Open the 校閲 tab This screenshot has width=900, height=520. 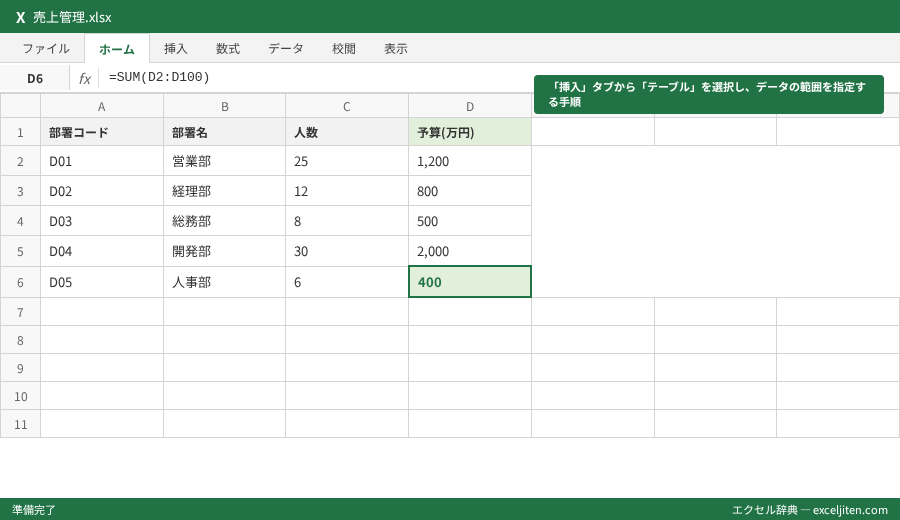click(344, 49)
